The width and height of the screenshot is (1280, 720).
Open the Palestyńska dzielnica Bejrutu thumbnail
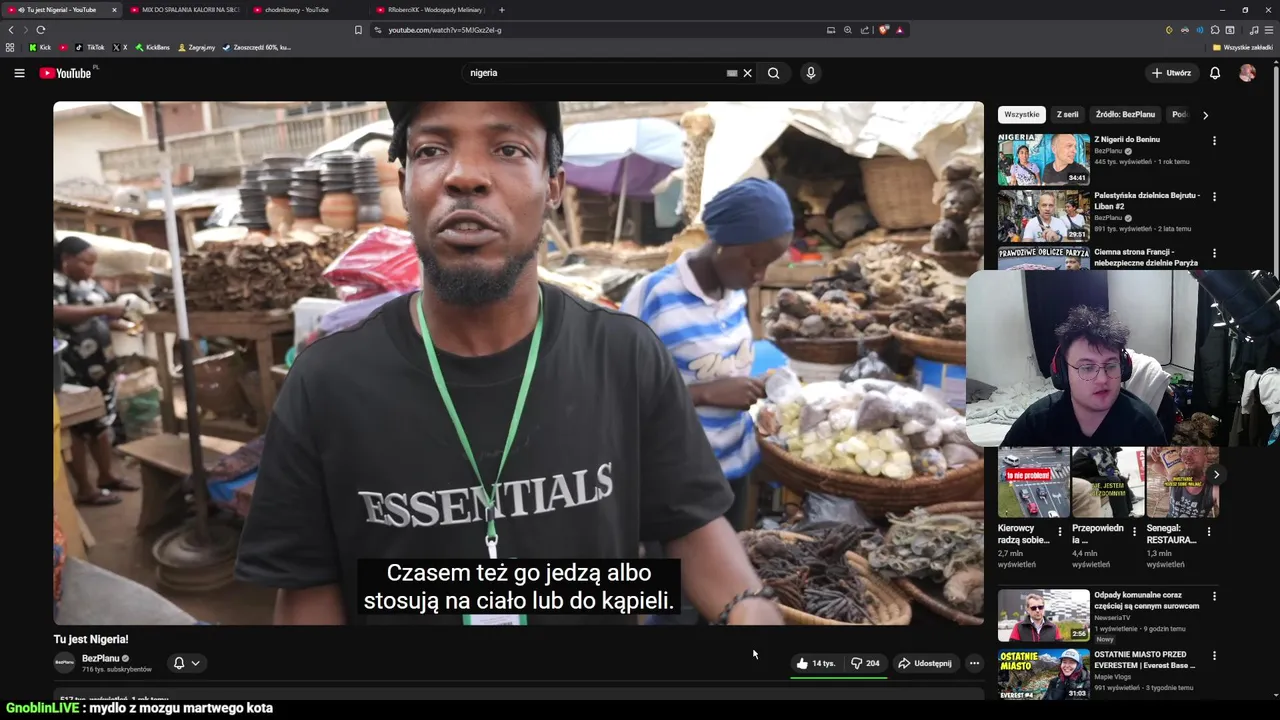tap(1043, 216)
